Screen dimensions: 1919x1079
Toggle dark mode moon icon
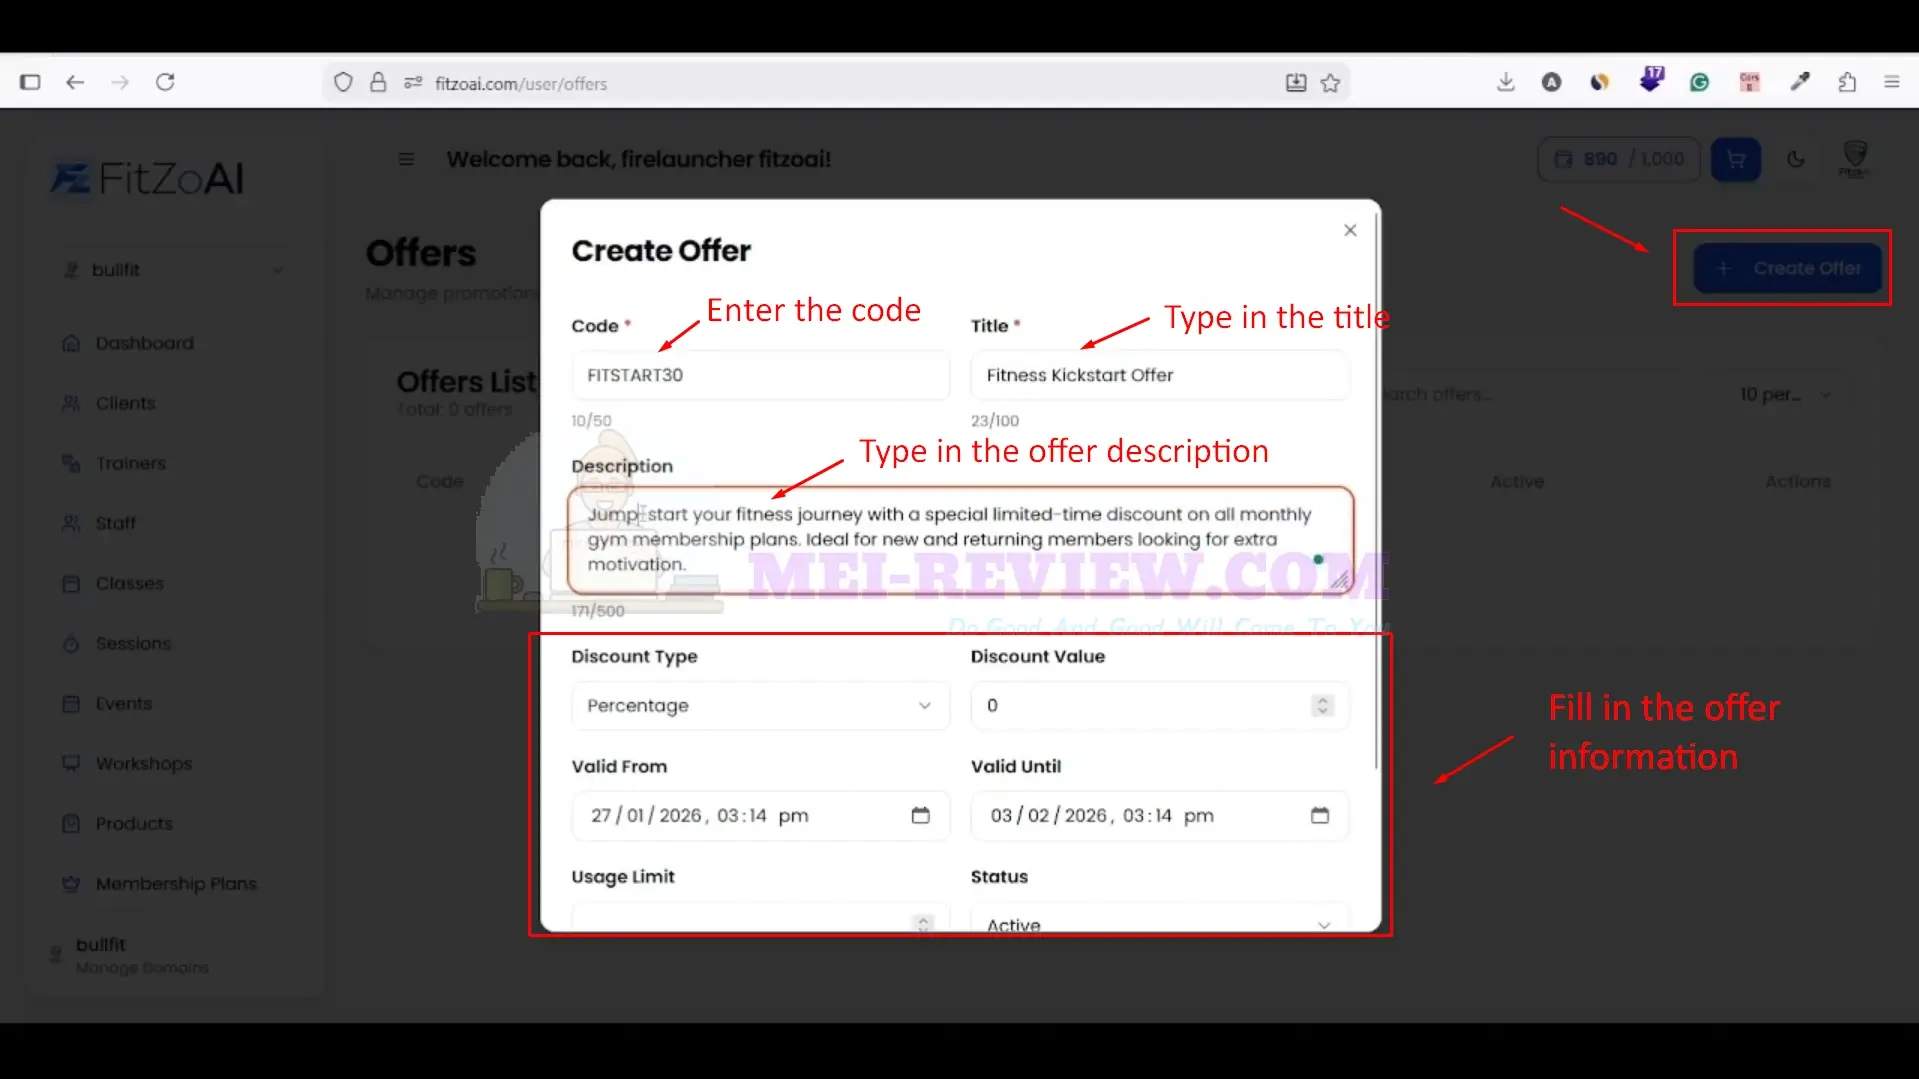click(x=1795, y=159)
